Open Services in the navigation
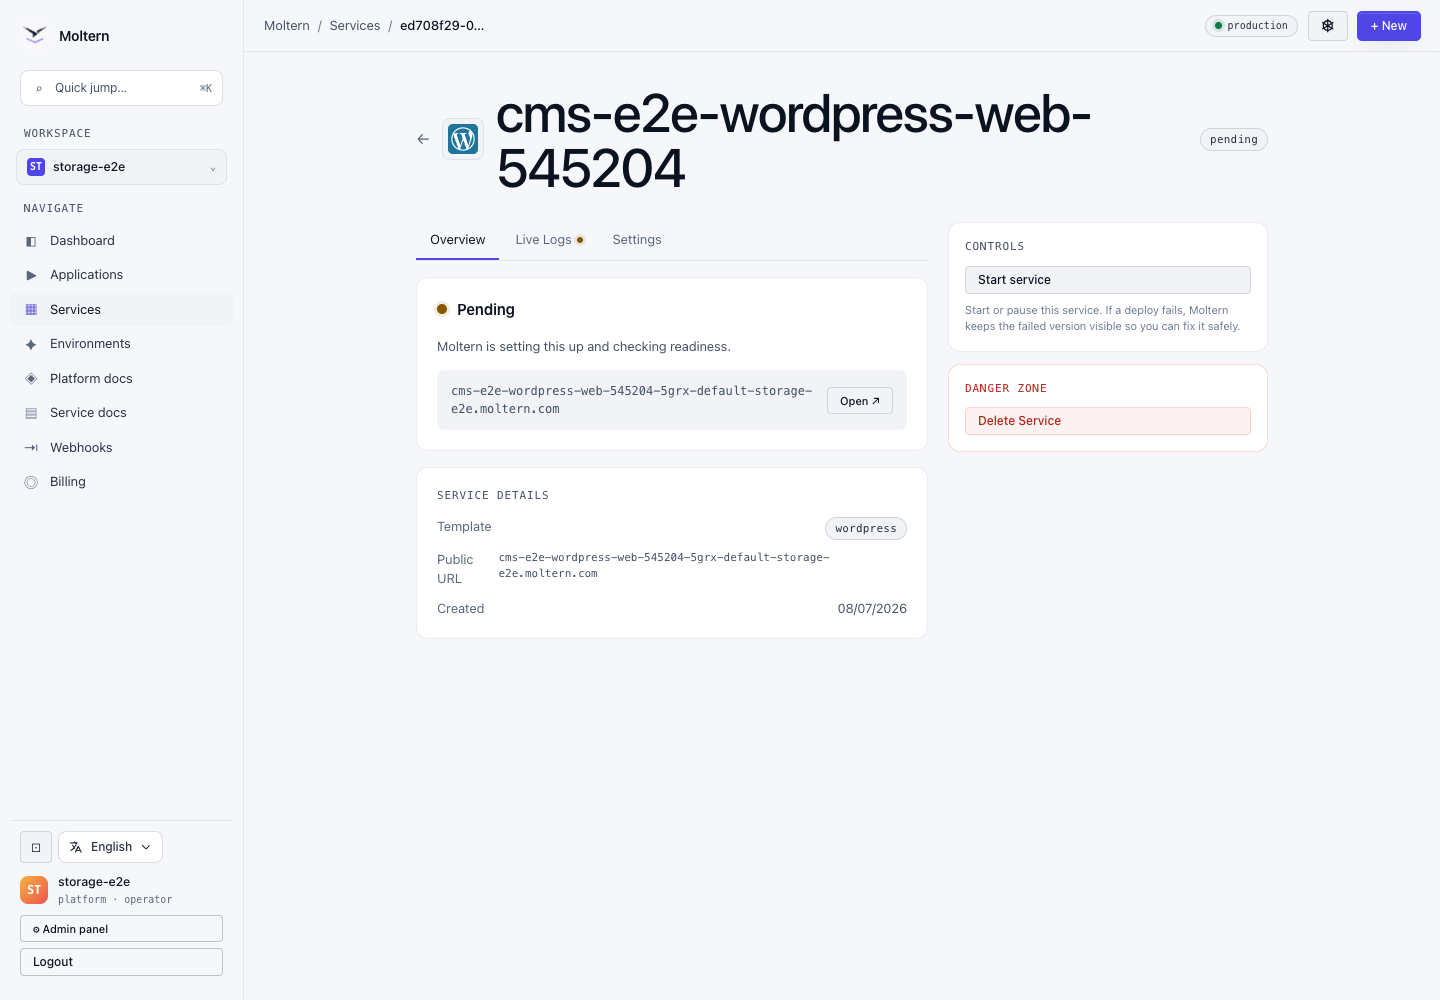 tap(121, 310)
